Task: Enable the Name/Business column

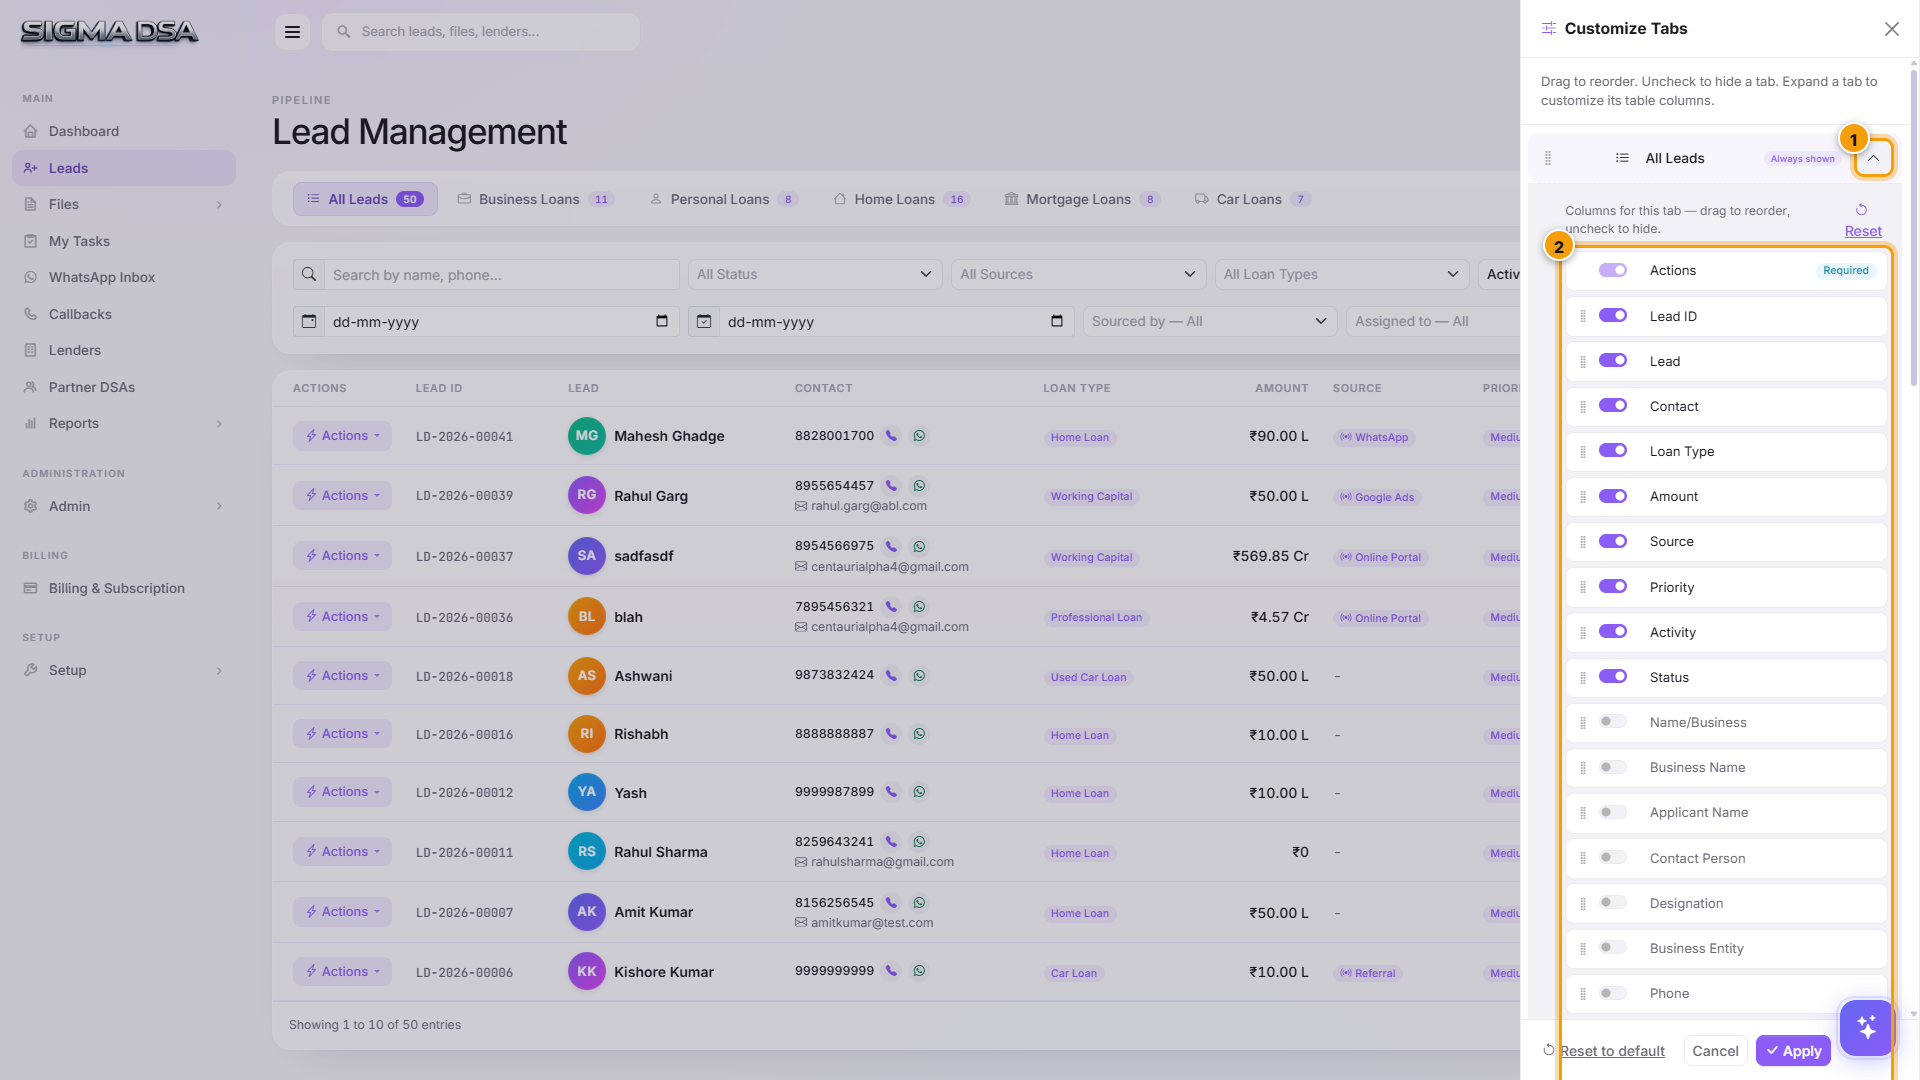Action: click(x=1613, y=721)
